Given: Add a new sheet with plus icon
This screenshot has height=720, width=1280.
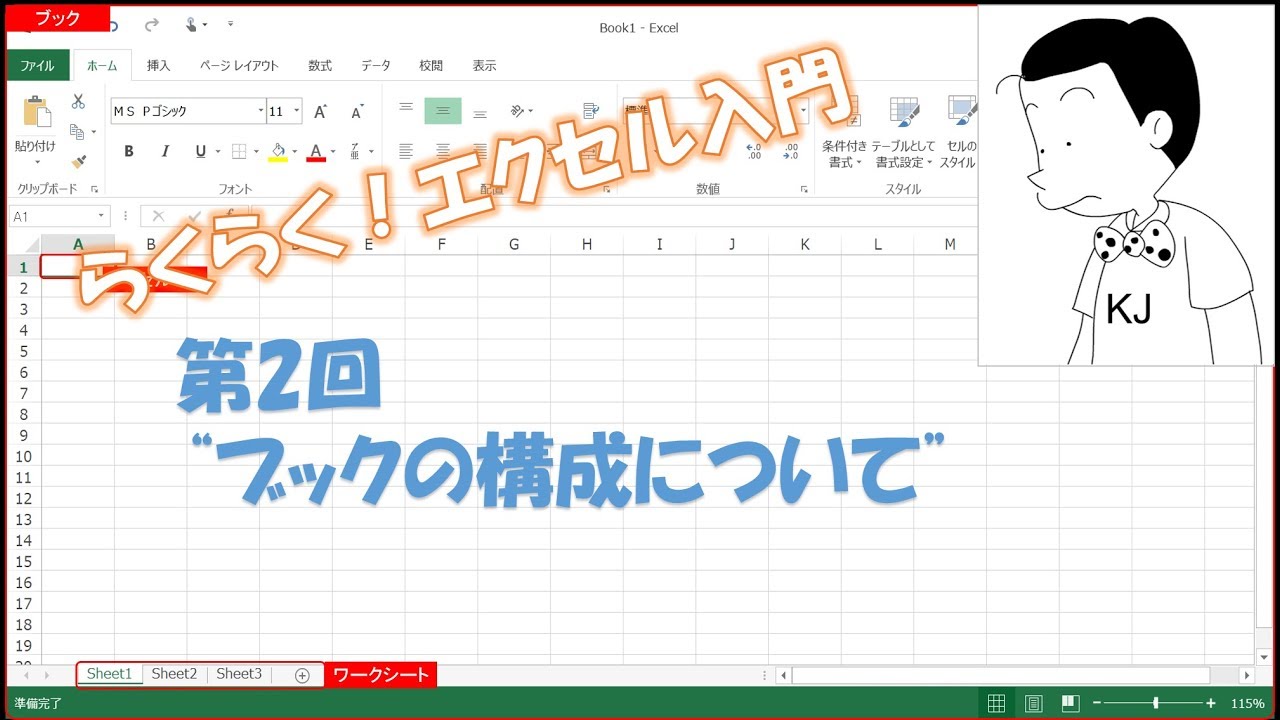Looking at the screenshot, I should coord(302,675).
